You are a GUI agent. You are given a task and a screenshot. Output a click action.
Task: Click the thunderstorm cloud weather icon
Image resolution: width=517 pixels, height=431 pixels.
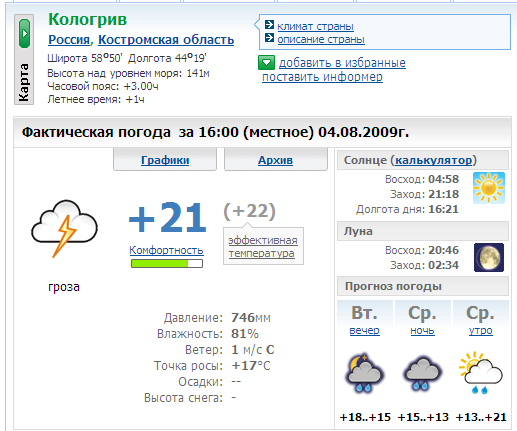coord(64,228)
